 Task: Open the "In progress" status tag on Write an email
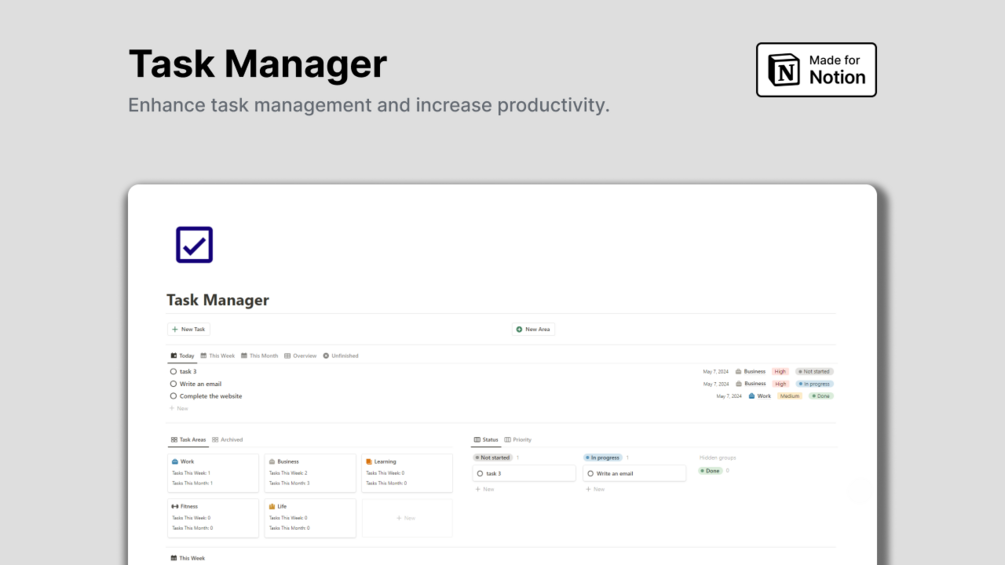(815, 384)
